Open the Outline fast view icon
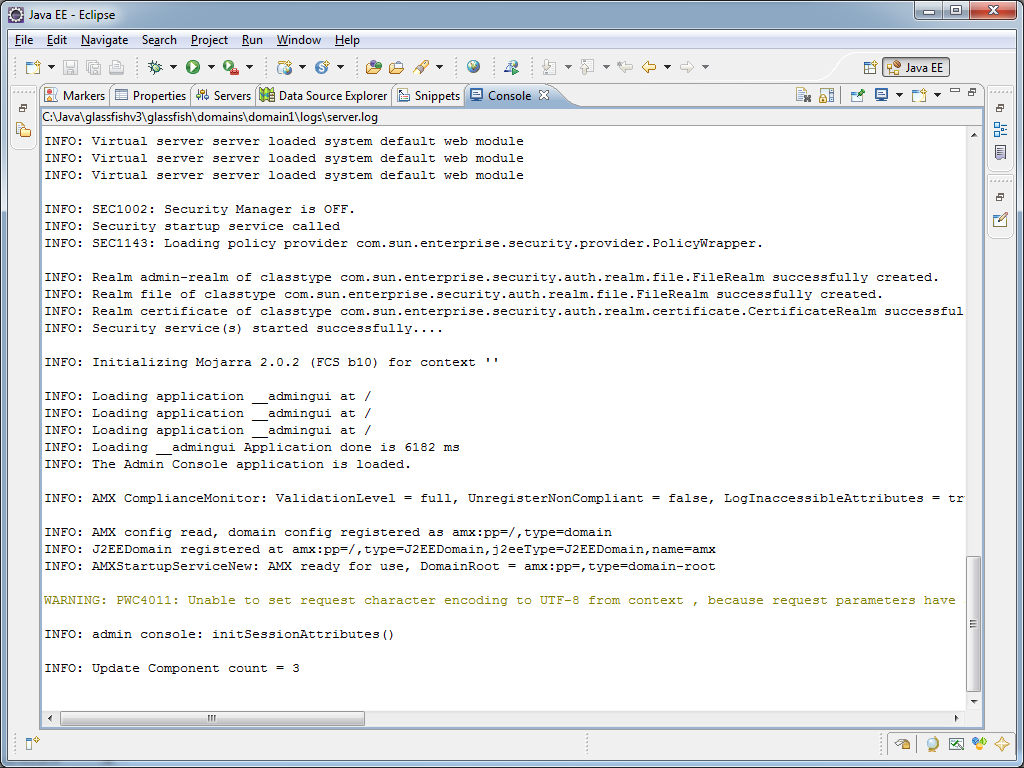The height and width of the screenshot is (768, 1024). pyautogui.click(x=1000, y=130)
